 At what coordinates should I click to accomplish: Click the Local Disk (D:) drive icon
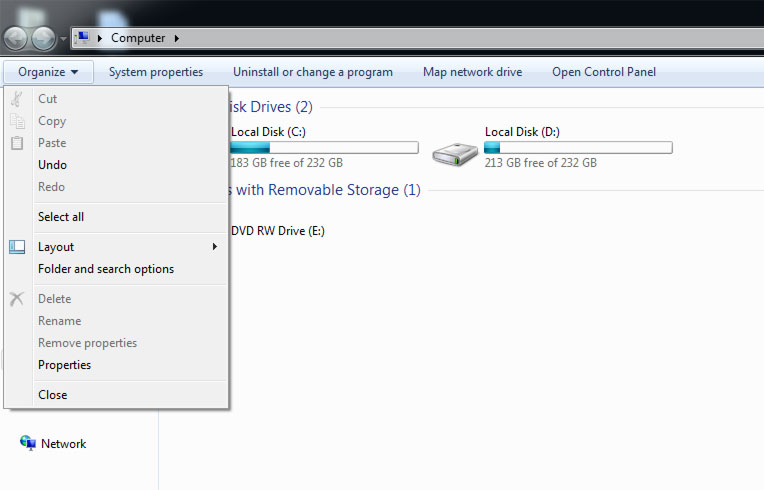pyautogui.click(x=455, y=153)
